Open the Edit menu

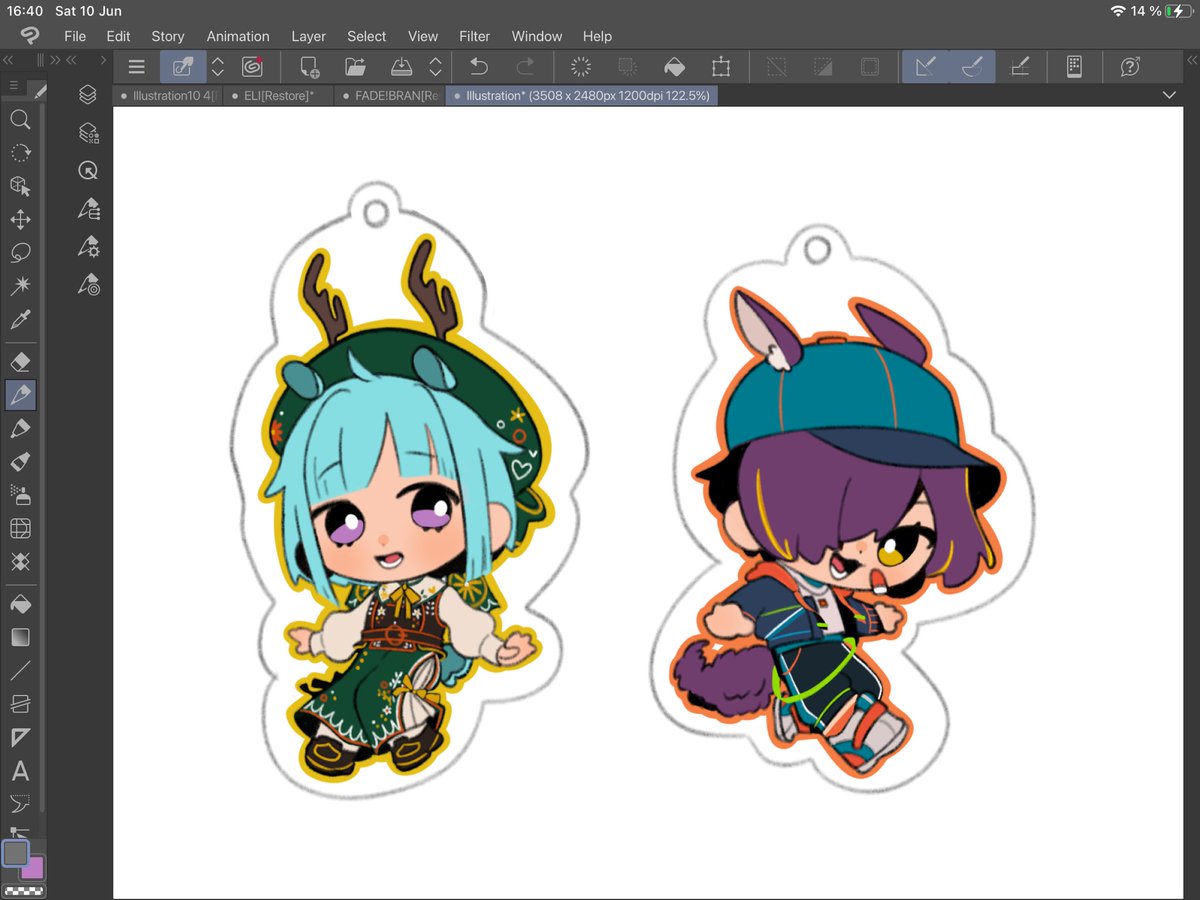click(x=119, y=36)
